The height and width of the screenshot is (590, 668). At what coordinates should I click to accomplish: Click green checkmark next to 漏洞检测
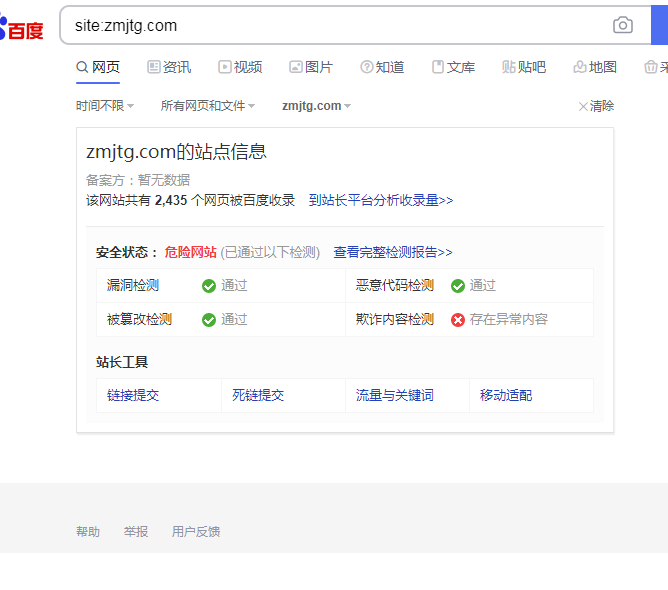point(209,286)
